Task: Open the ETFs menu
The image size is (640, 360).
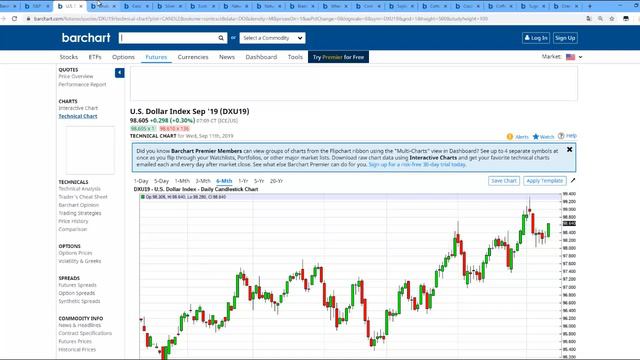Action: 95,57
